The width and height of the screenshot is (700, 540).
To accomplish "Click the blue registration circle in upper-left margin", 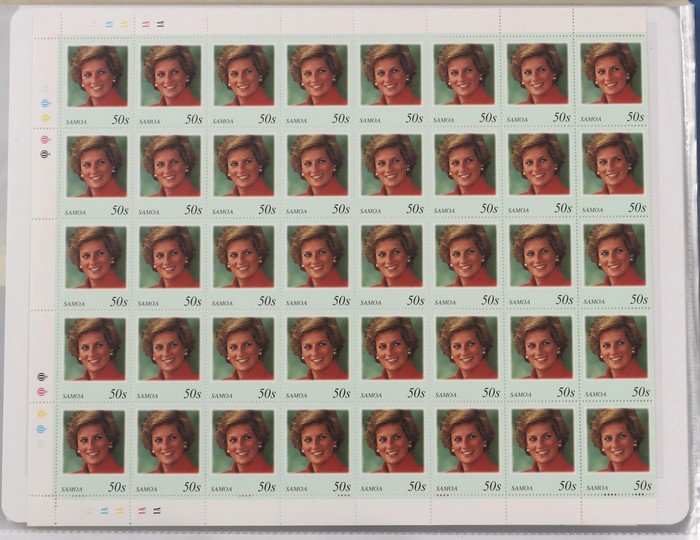I will coord(44,103).
